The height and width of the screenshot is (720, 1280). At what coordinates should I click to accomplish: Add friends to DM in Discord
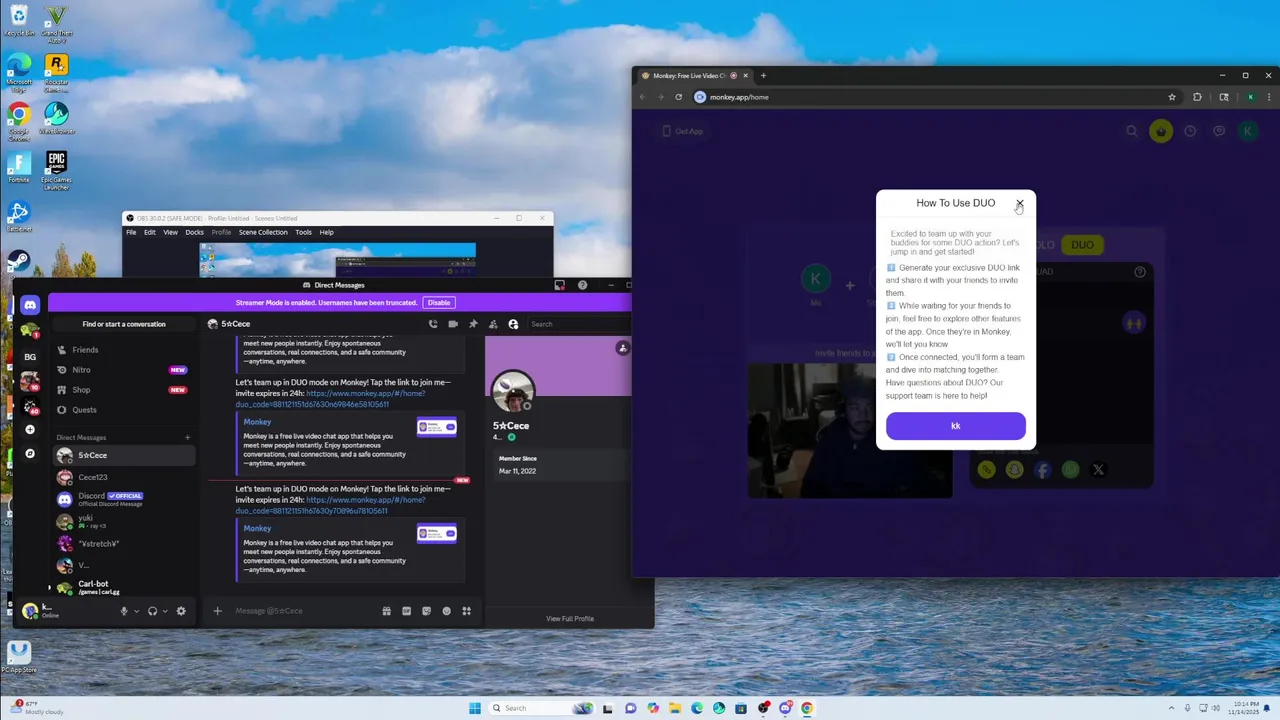493,324
